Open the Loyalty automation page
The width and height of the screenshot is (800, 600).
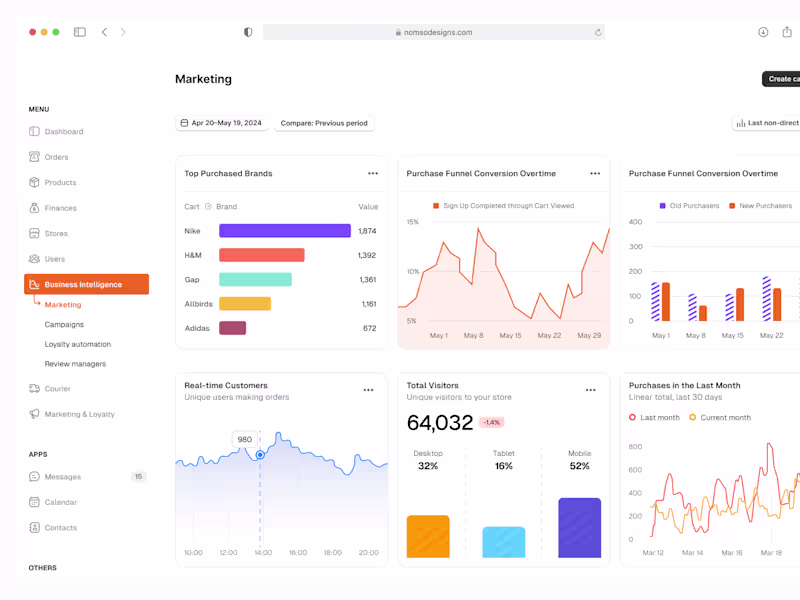(76, 344)
